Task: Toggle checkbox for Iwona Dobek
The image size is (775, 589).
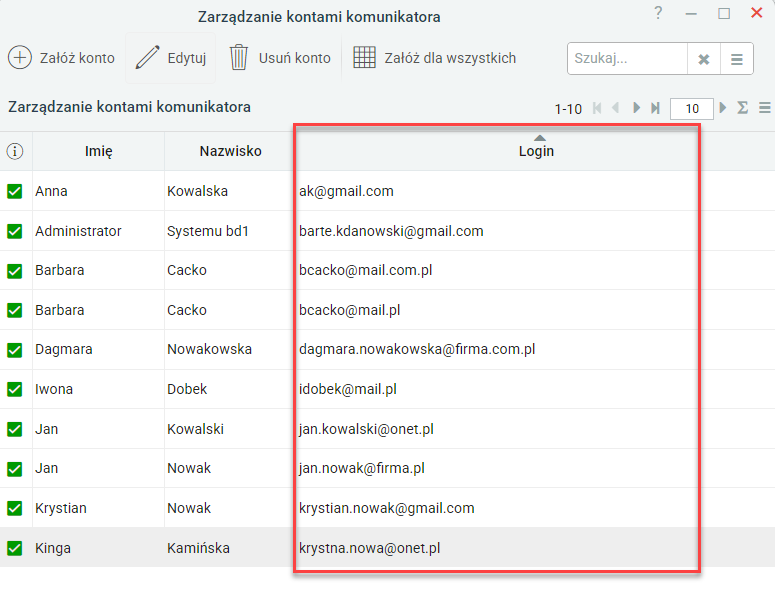Action: [15, 389]
